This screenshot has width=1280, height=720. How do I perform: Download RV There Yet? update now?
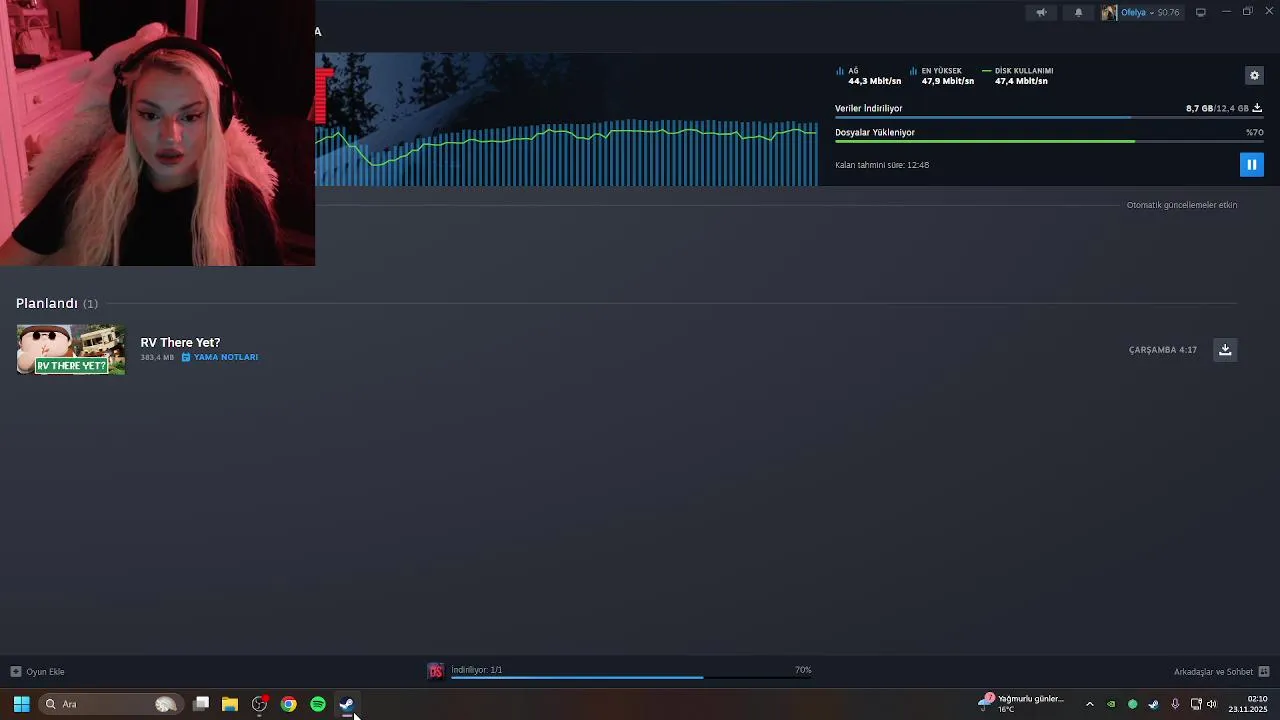(x=1225, y=349)
